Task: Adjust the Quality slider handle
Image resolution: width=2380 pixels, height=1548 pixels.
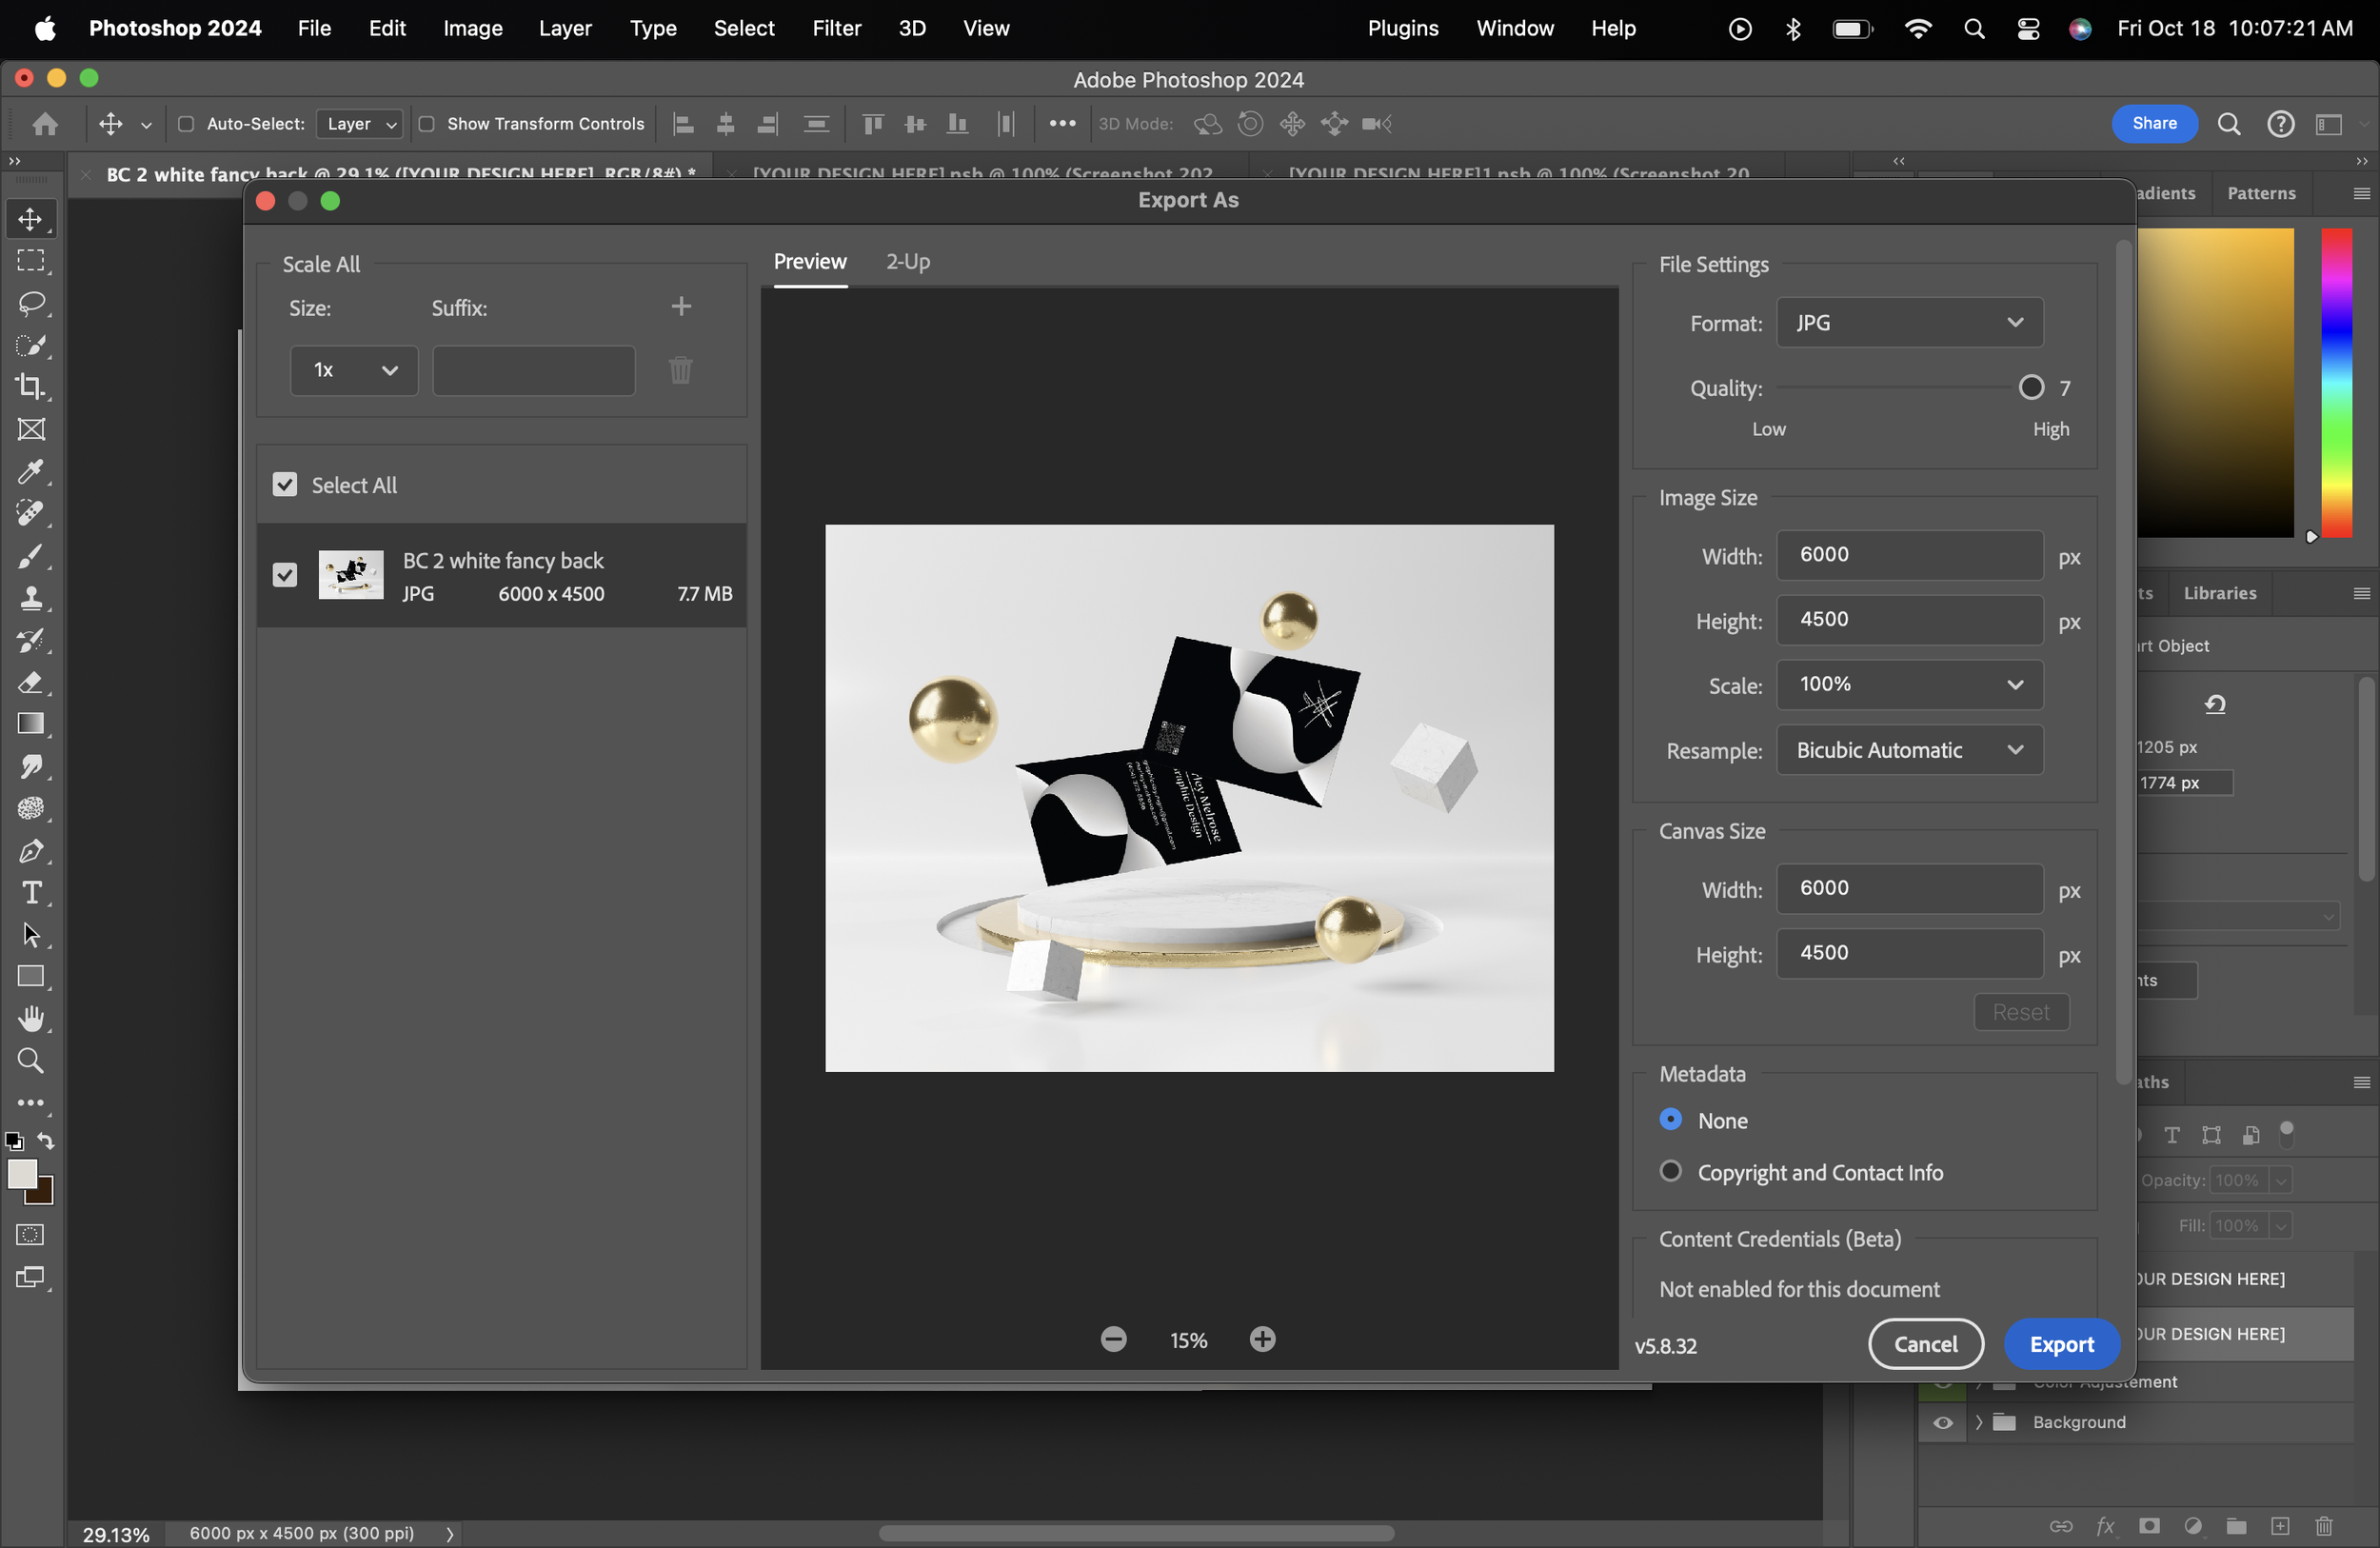Action: (x=2031, y=387)
